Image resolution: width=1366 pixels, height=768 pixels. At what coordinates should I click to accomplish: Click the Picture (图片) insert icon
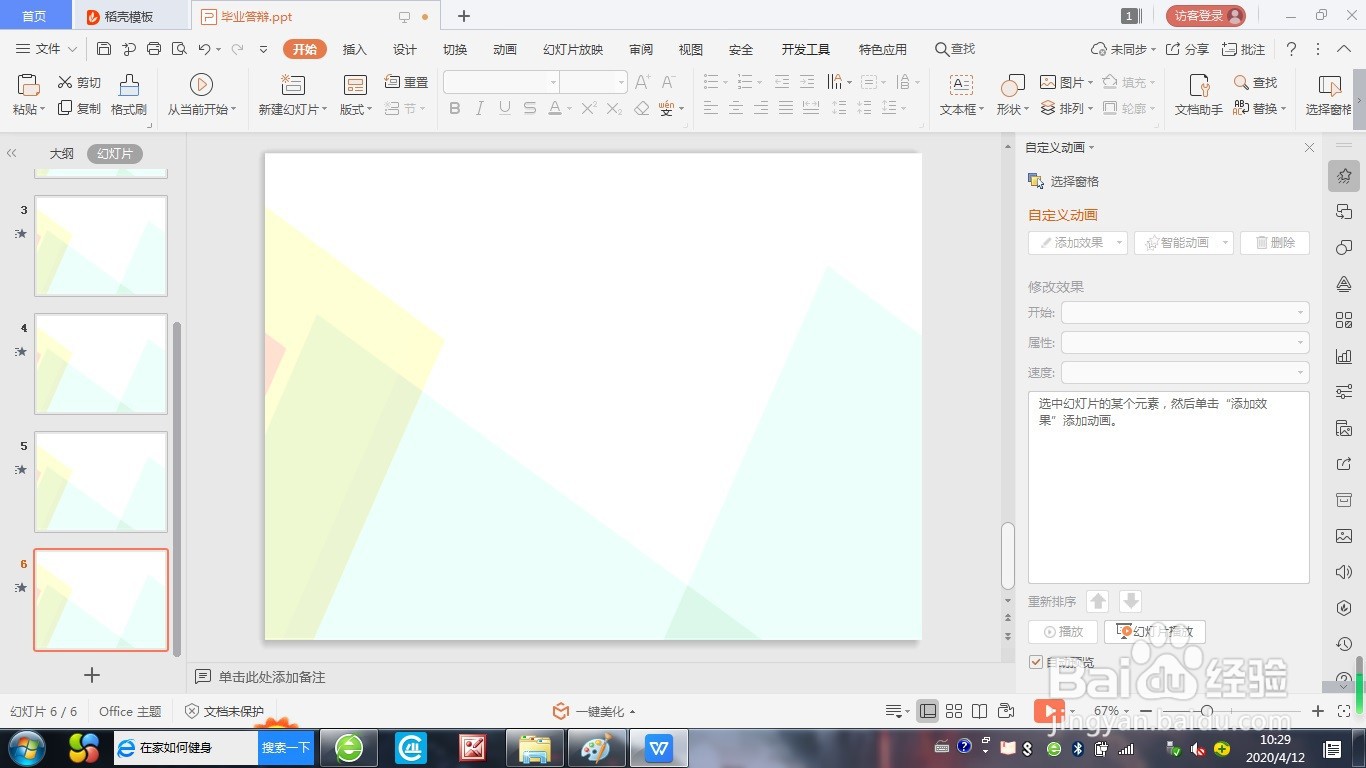click(1048, 82)
